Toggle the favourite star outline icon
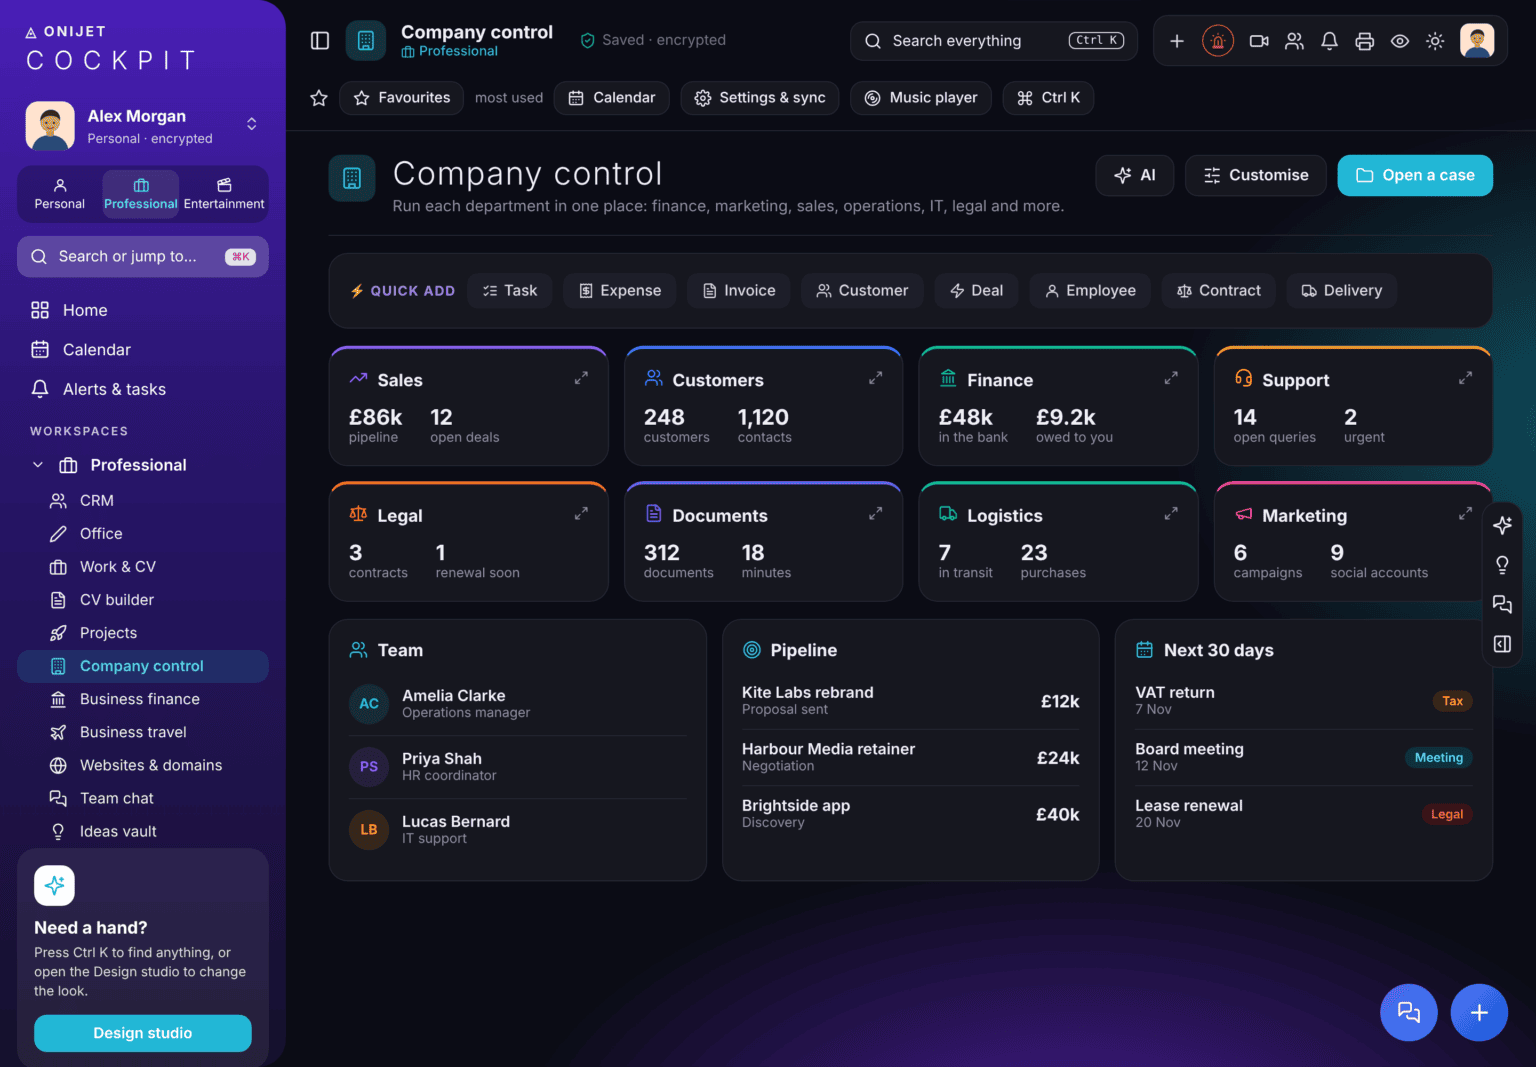Screen dimensions: 1536x1067 tap(319, 98)
